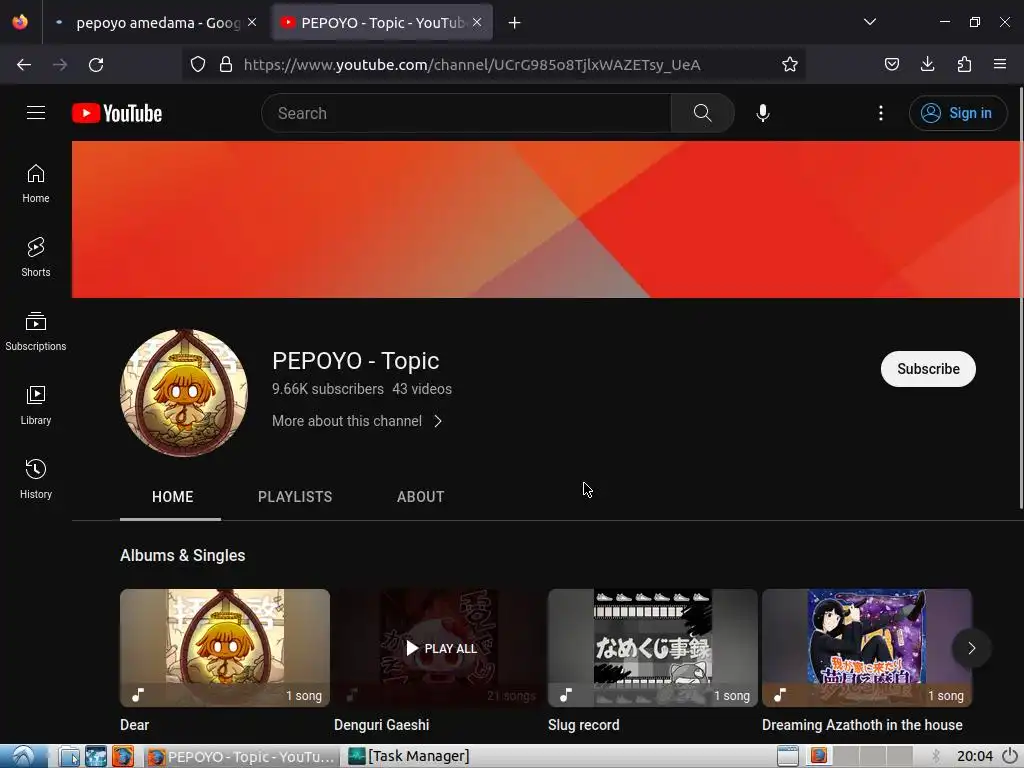Focus the YouTube search field
Viewport: 1024px width, 768px height.
pos(466,113)
